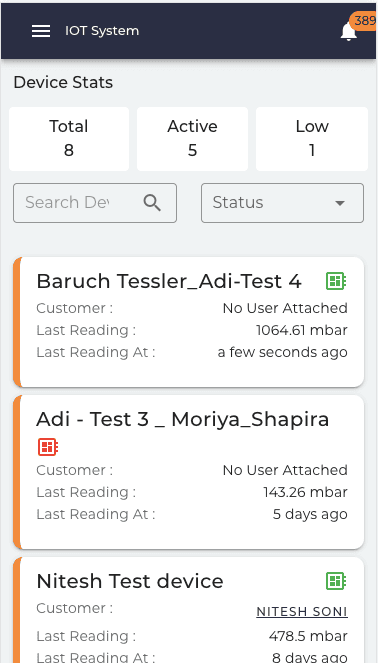
Task: Open the Nitesh Test device title
Action: [130, 581]
